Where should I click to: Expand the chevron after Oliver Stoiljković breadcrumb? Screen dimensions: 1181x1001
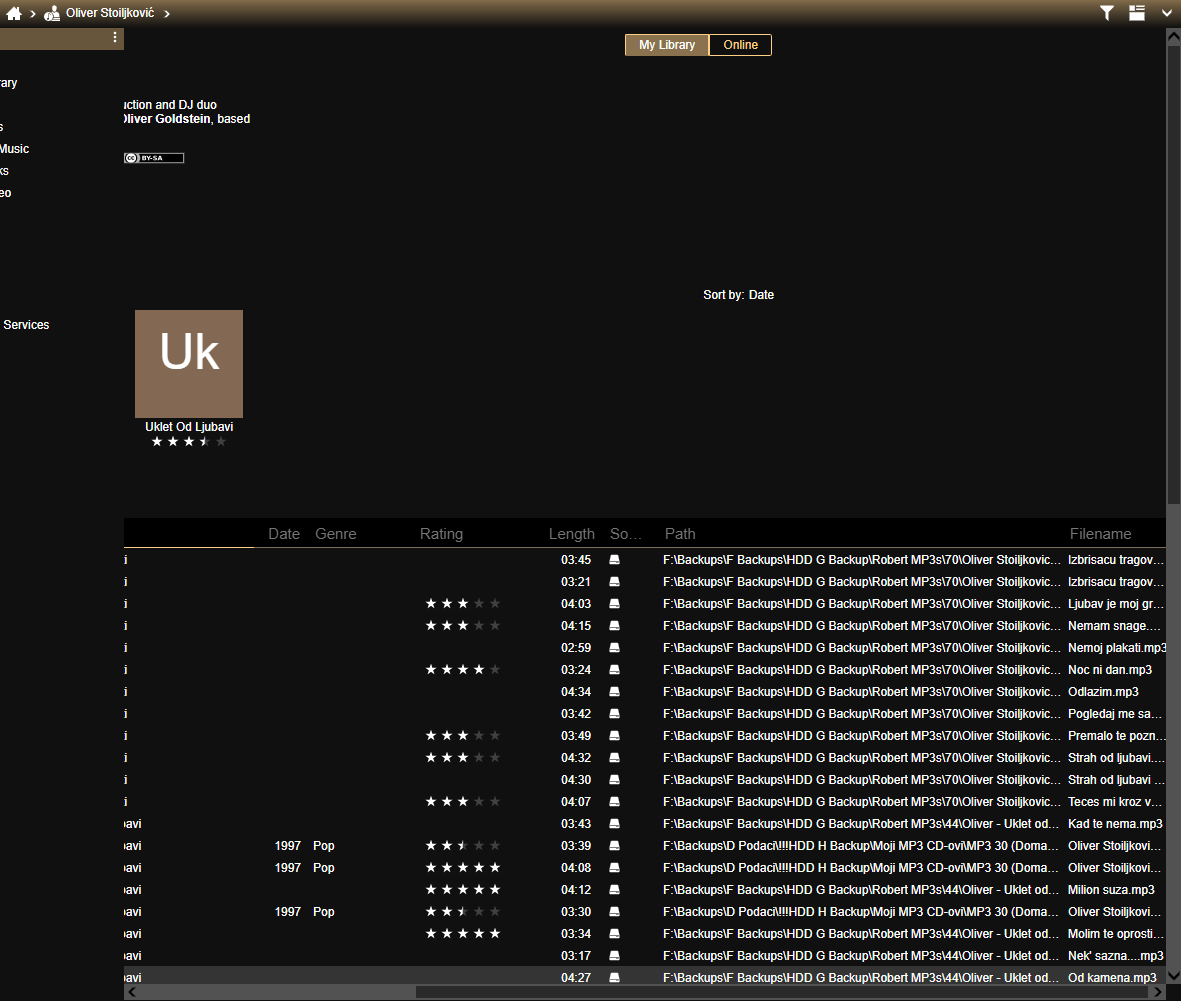point(167,13)
